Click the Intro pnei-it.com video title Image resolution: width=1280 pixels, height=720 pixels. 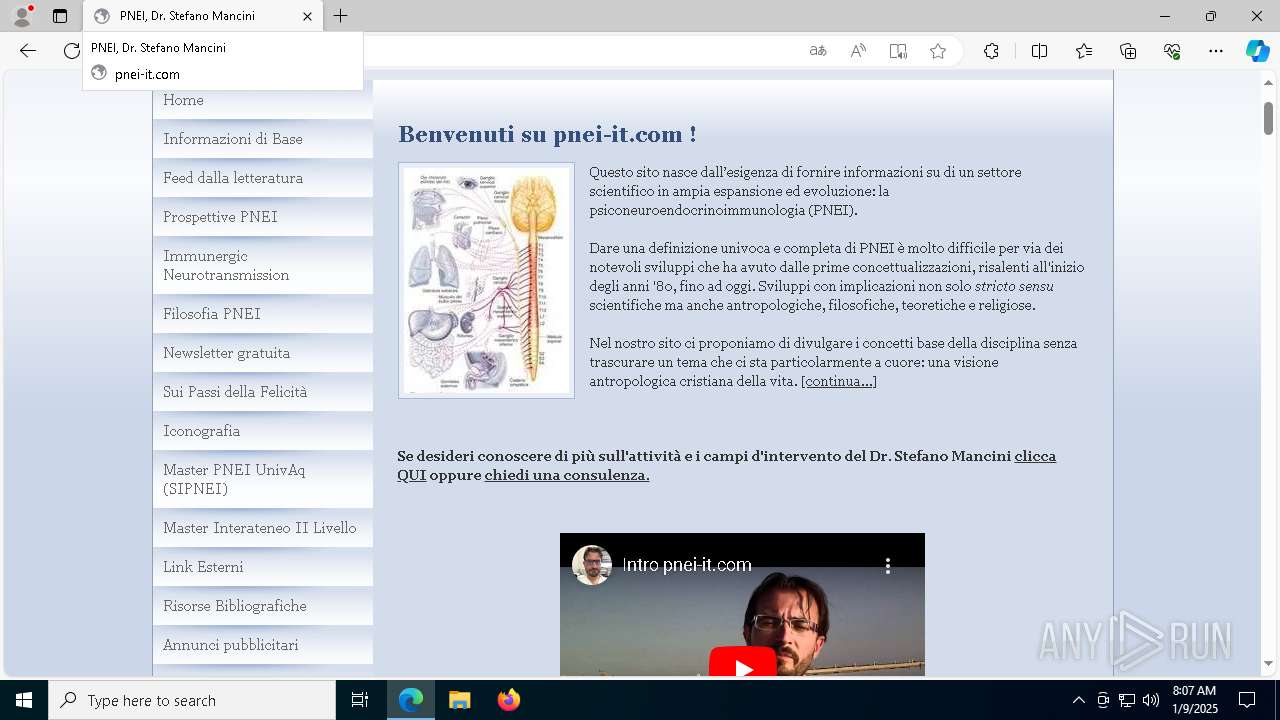click(x=687, y=565)
